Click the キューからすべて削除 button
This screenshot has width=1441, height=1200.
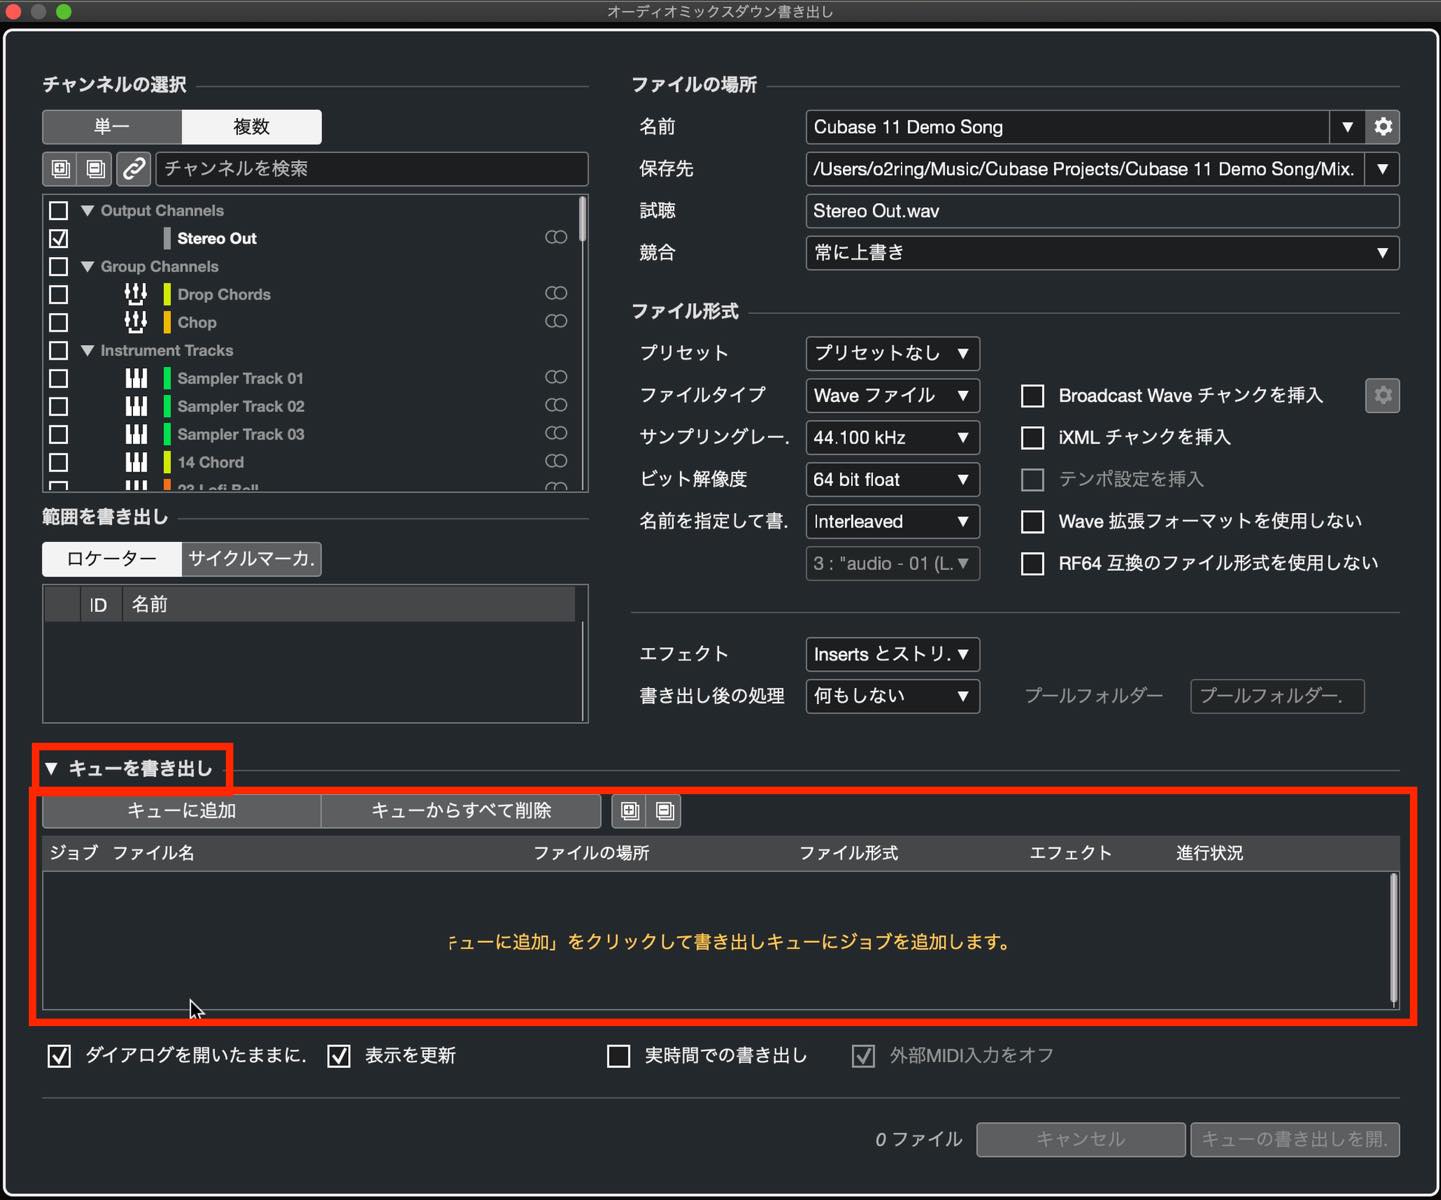(x=461, y=811)
